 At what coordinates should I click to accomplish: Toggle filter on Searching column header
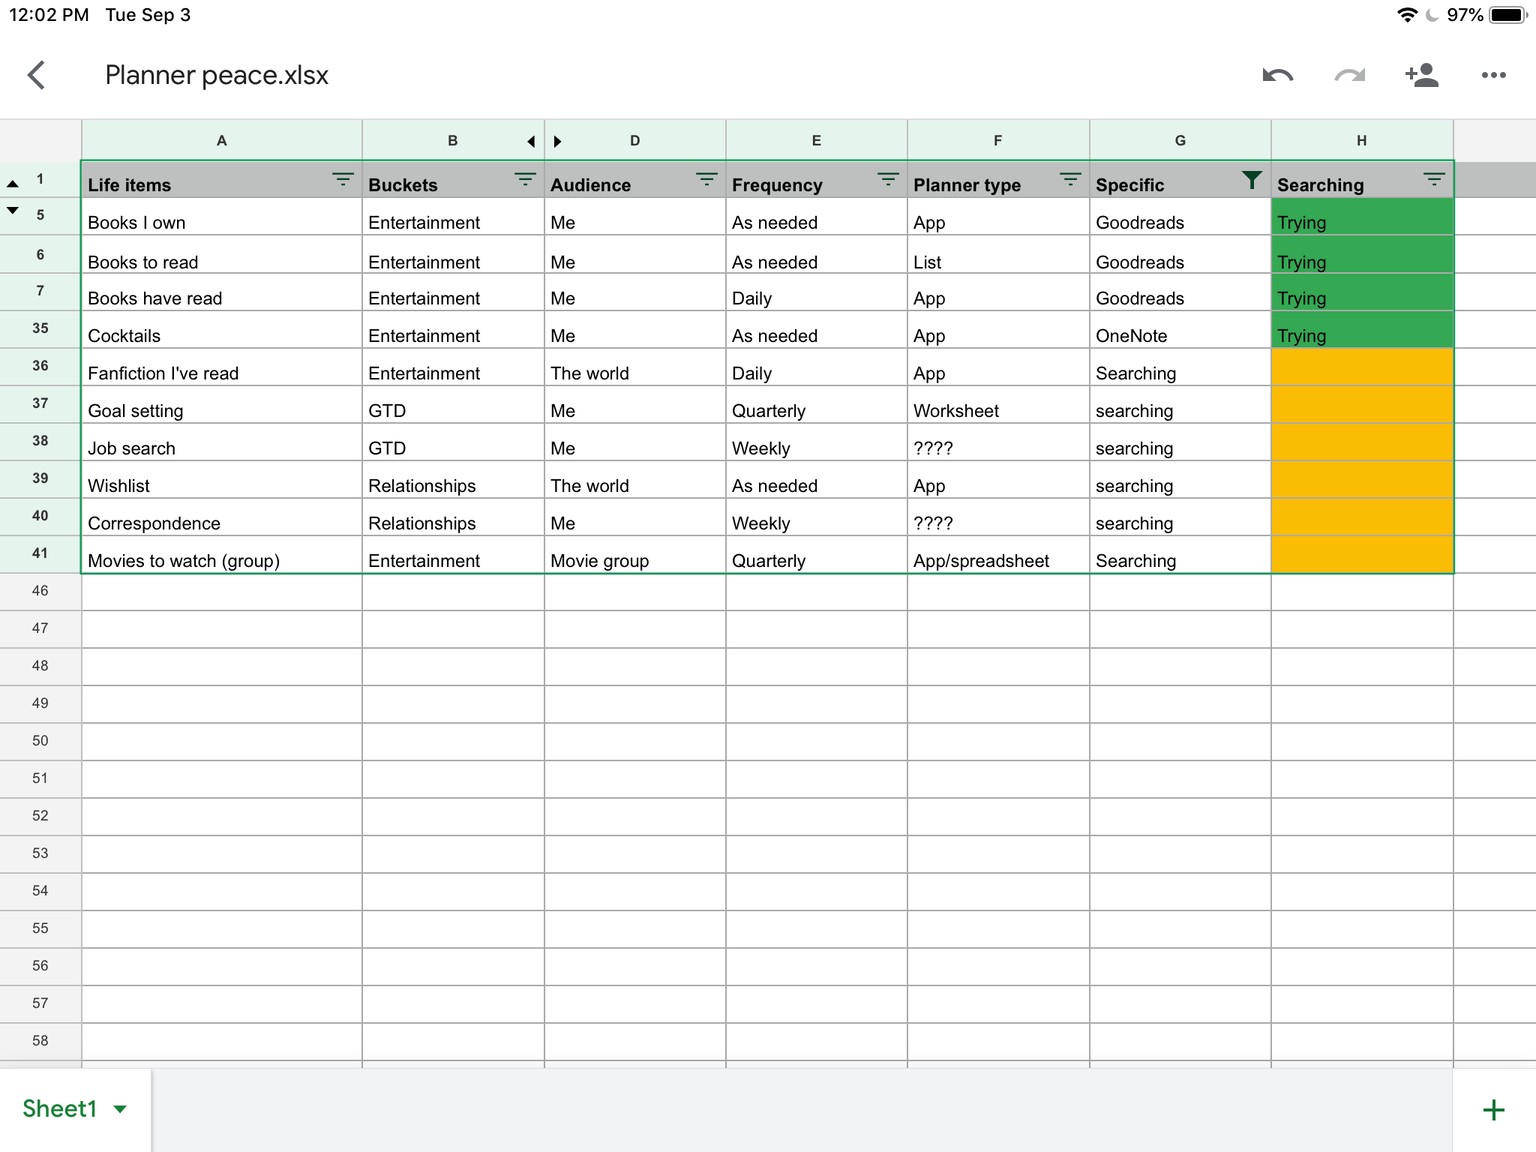(1434, 180)
